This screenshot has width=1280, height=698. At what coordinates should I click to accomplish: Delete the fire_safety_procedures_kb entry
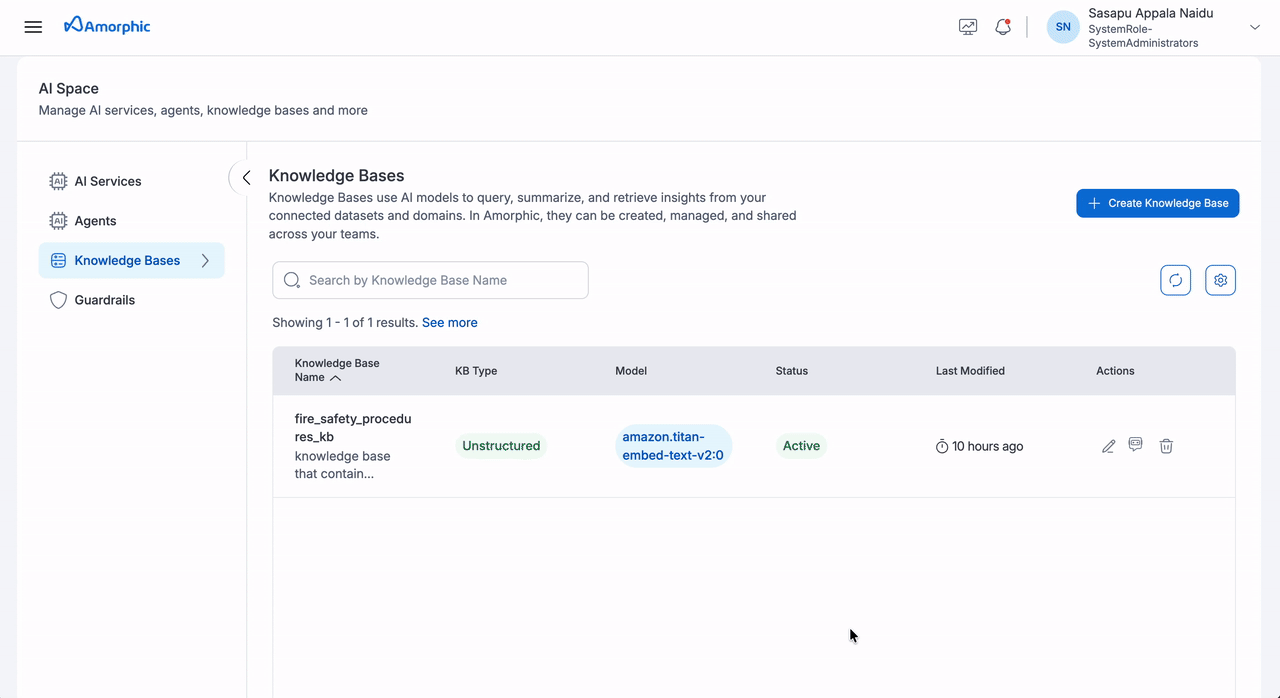click(x=1166, y=446)
